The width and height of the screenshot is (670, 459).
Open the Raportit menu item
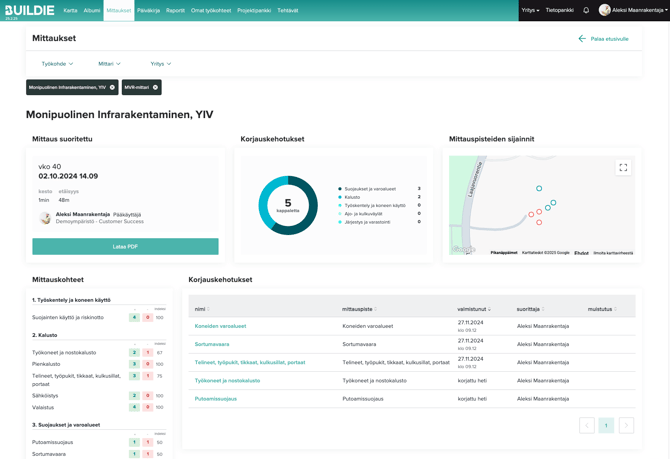[x=175, y=10]
